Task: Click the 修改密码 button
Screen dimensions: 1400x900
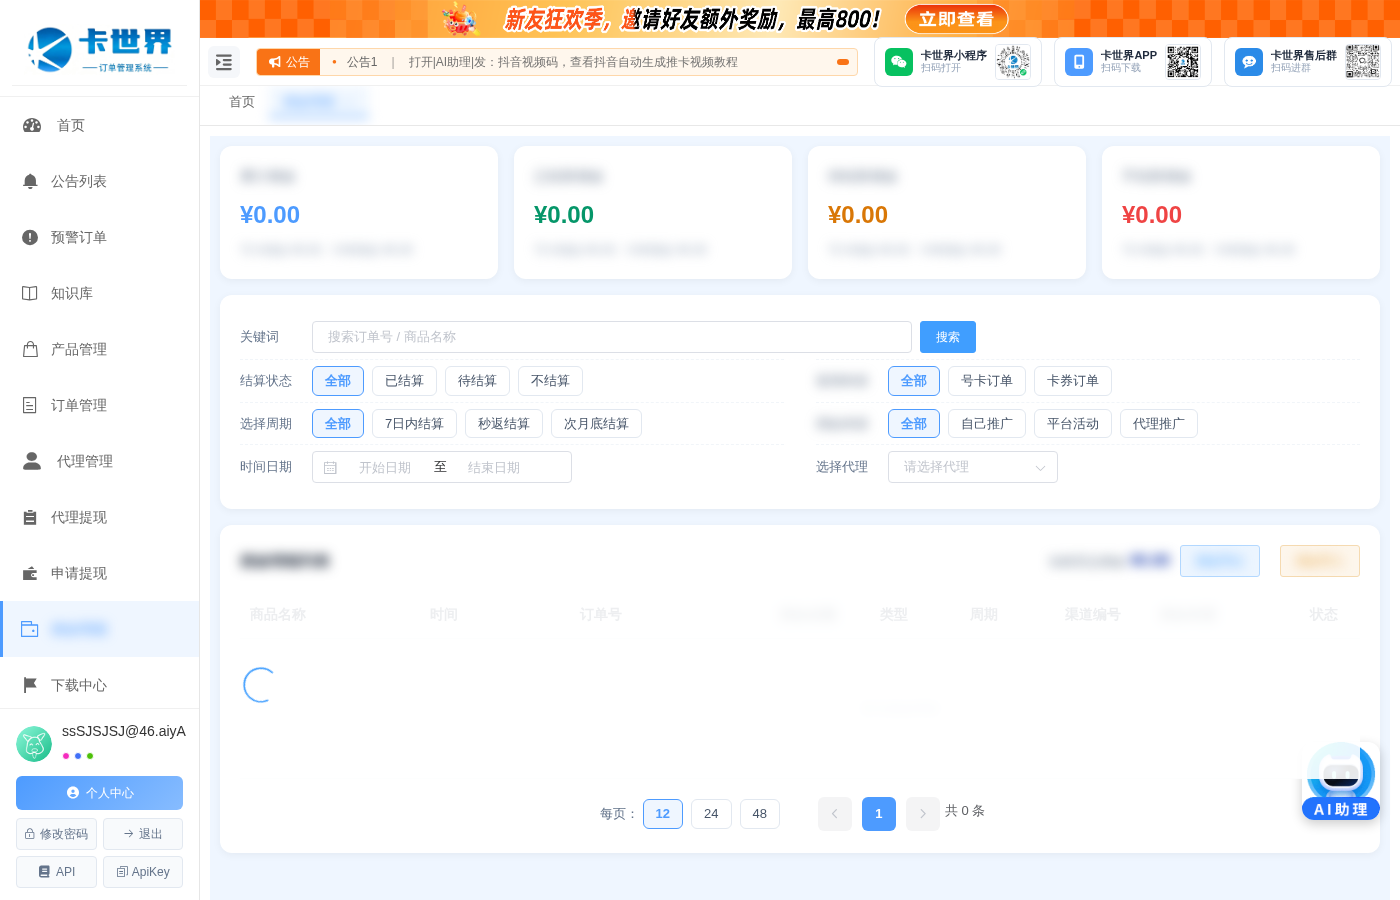Action: 57,834
